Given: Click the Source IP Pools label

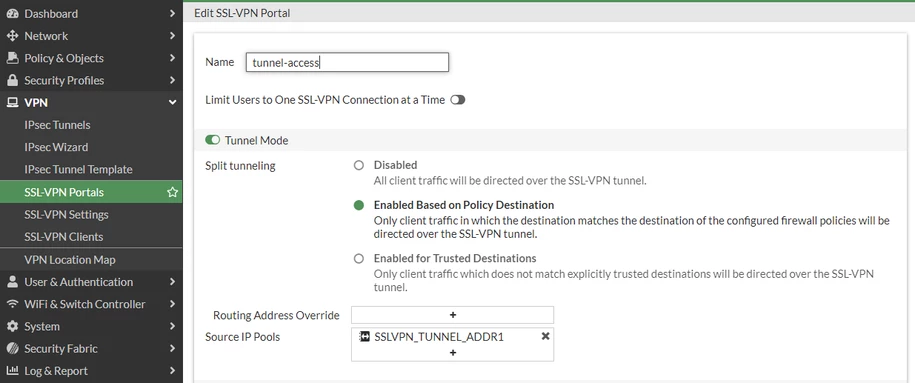Looking at the screenshot, I should (x=243, y=337).
